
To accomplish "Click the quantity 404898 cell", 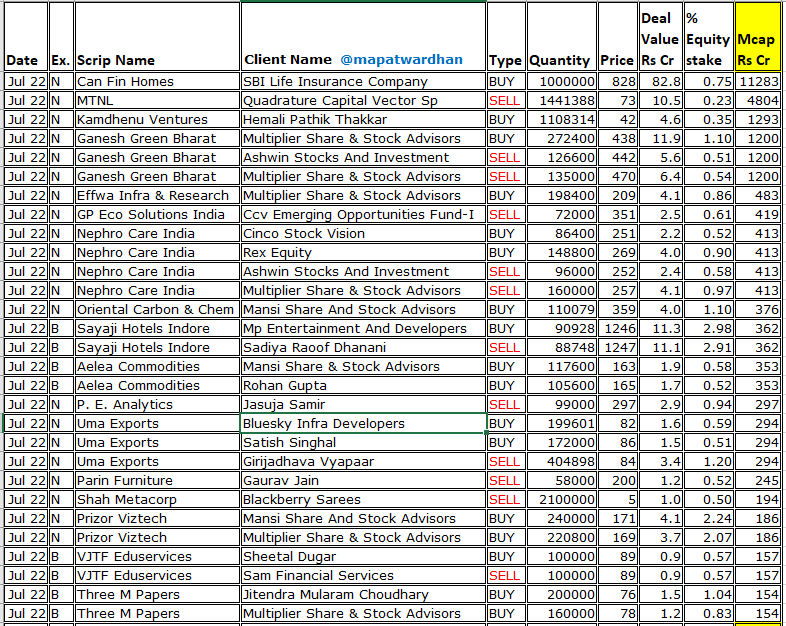I will [562, 462].
